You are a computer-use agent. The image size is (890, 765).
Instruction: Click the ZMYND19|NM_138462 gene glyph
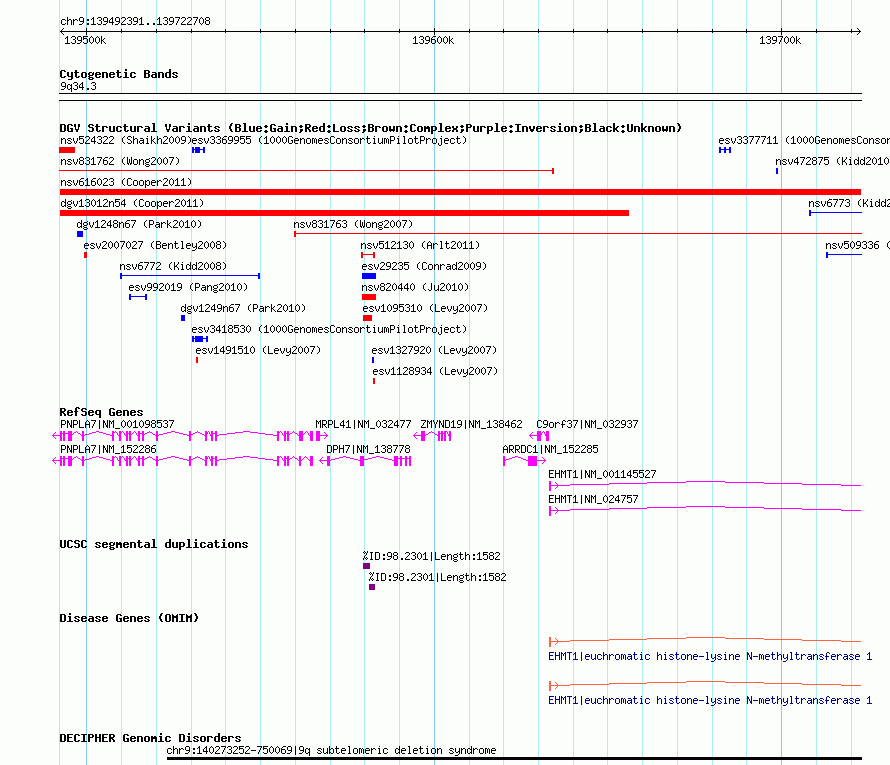tap(432, 436)
